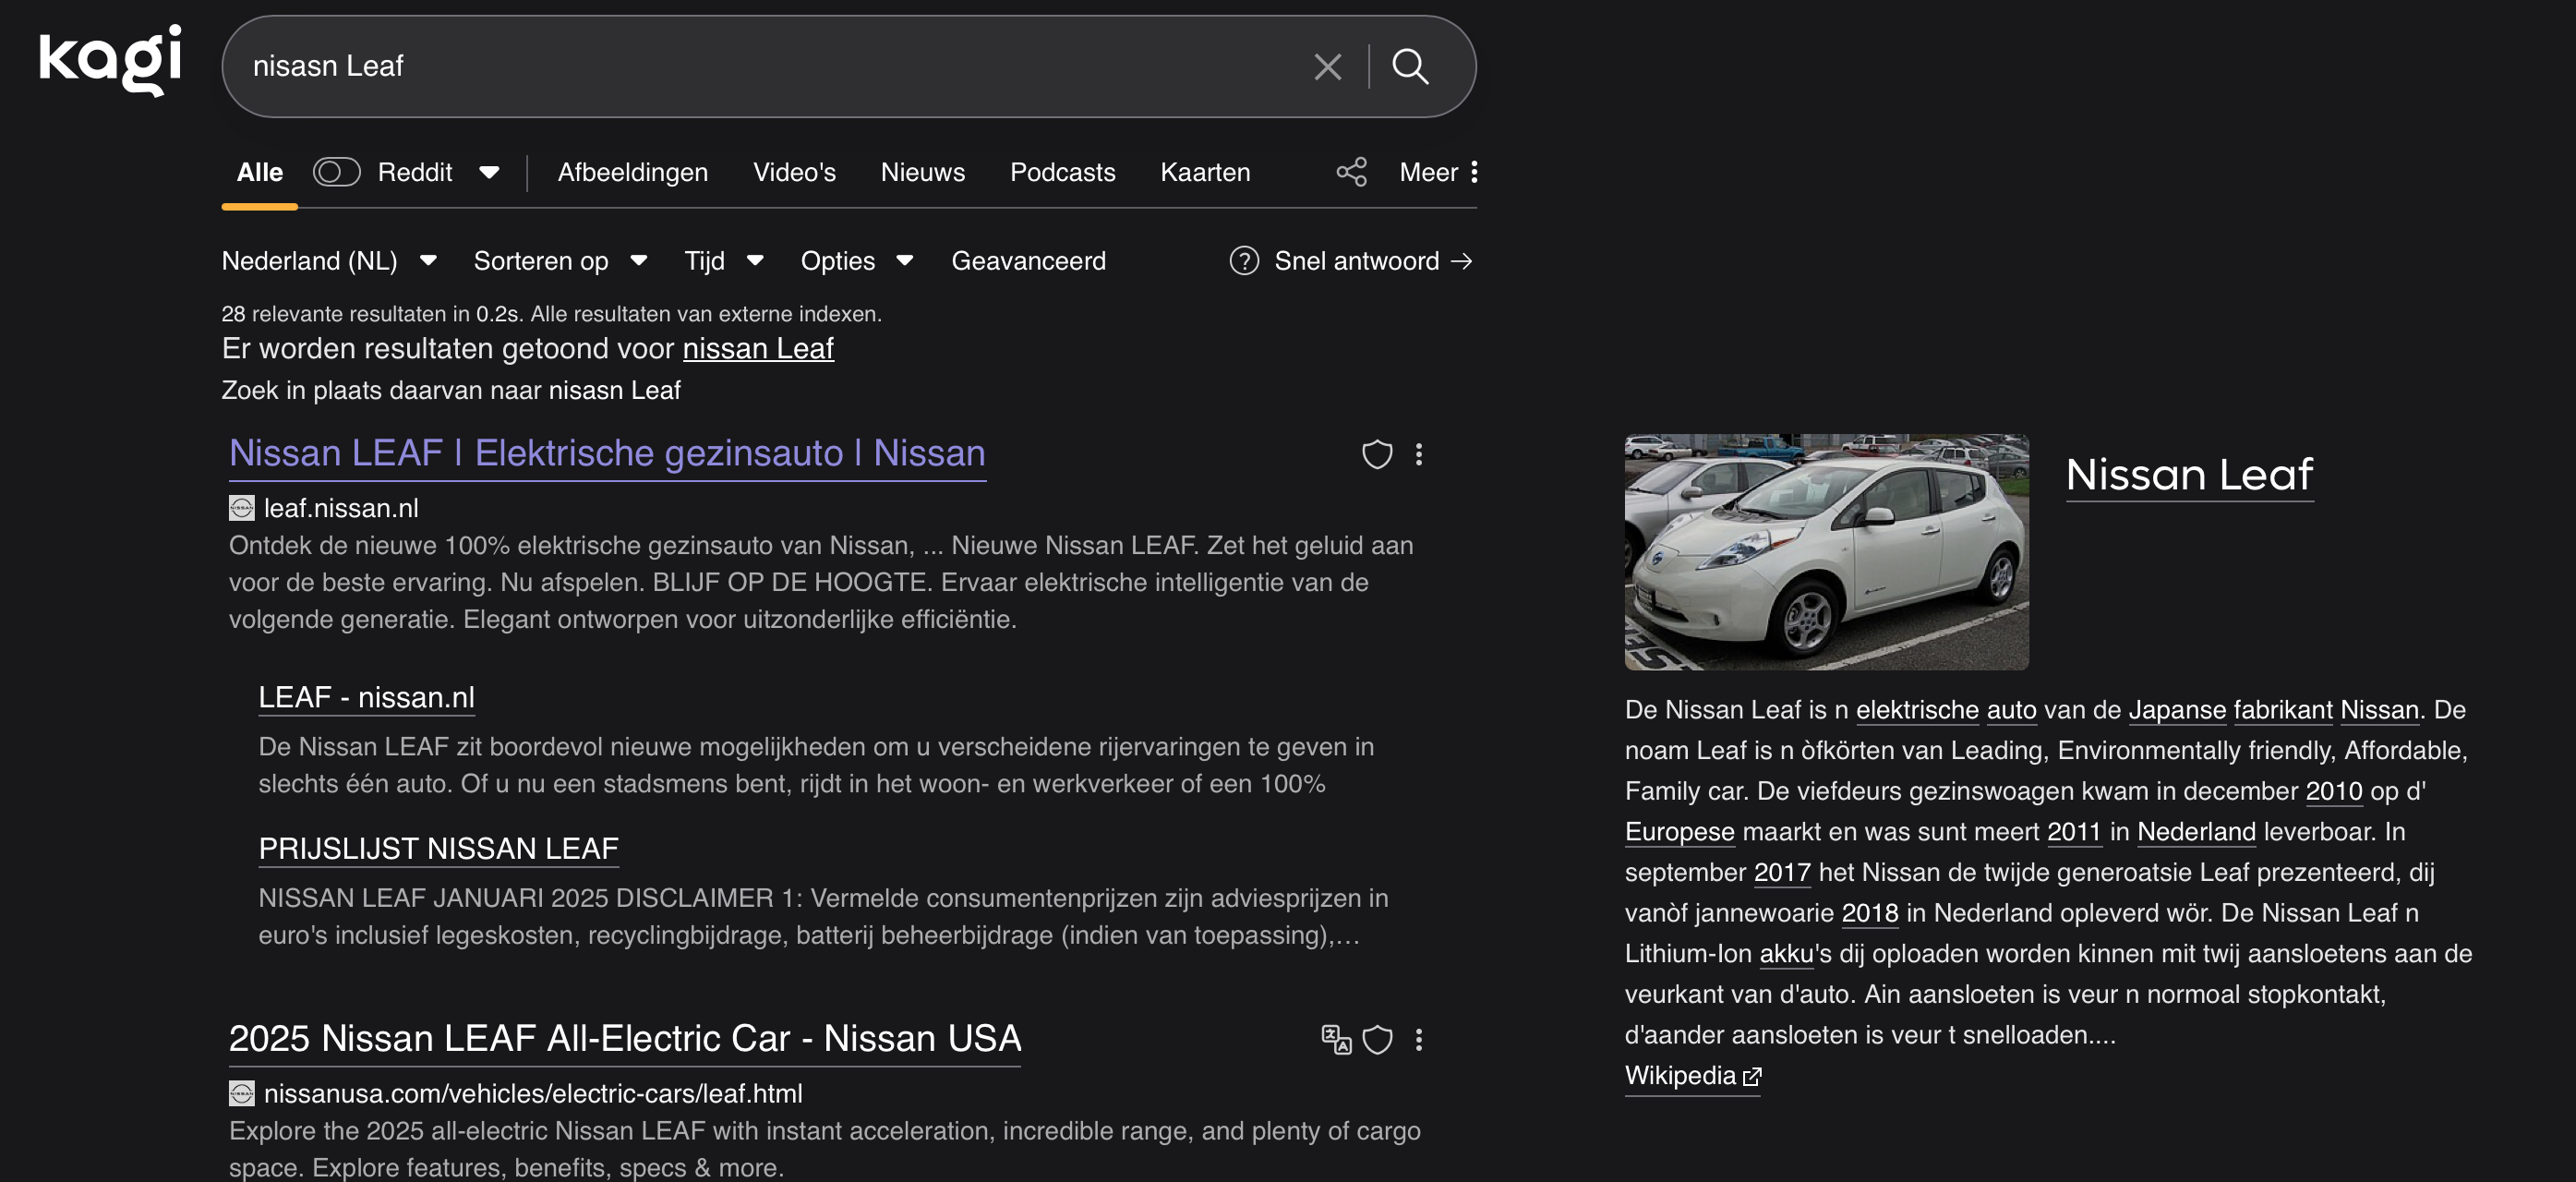This screenshot has height=1182, width=2576.
Task: Click the leaf.nissan.nl favicon
Action: click(242, 508)
